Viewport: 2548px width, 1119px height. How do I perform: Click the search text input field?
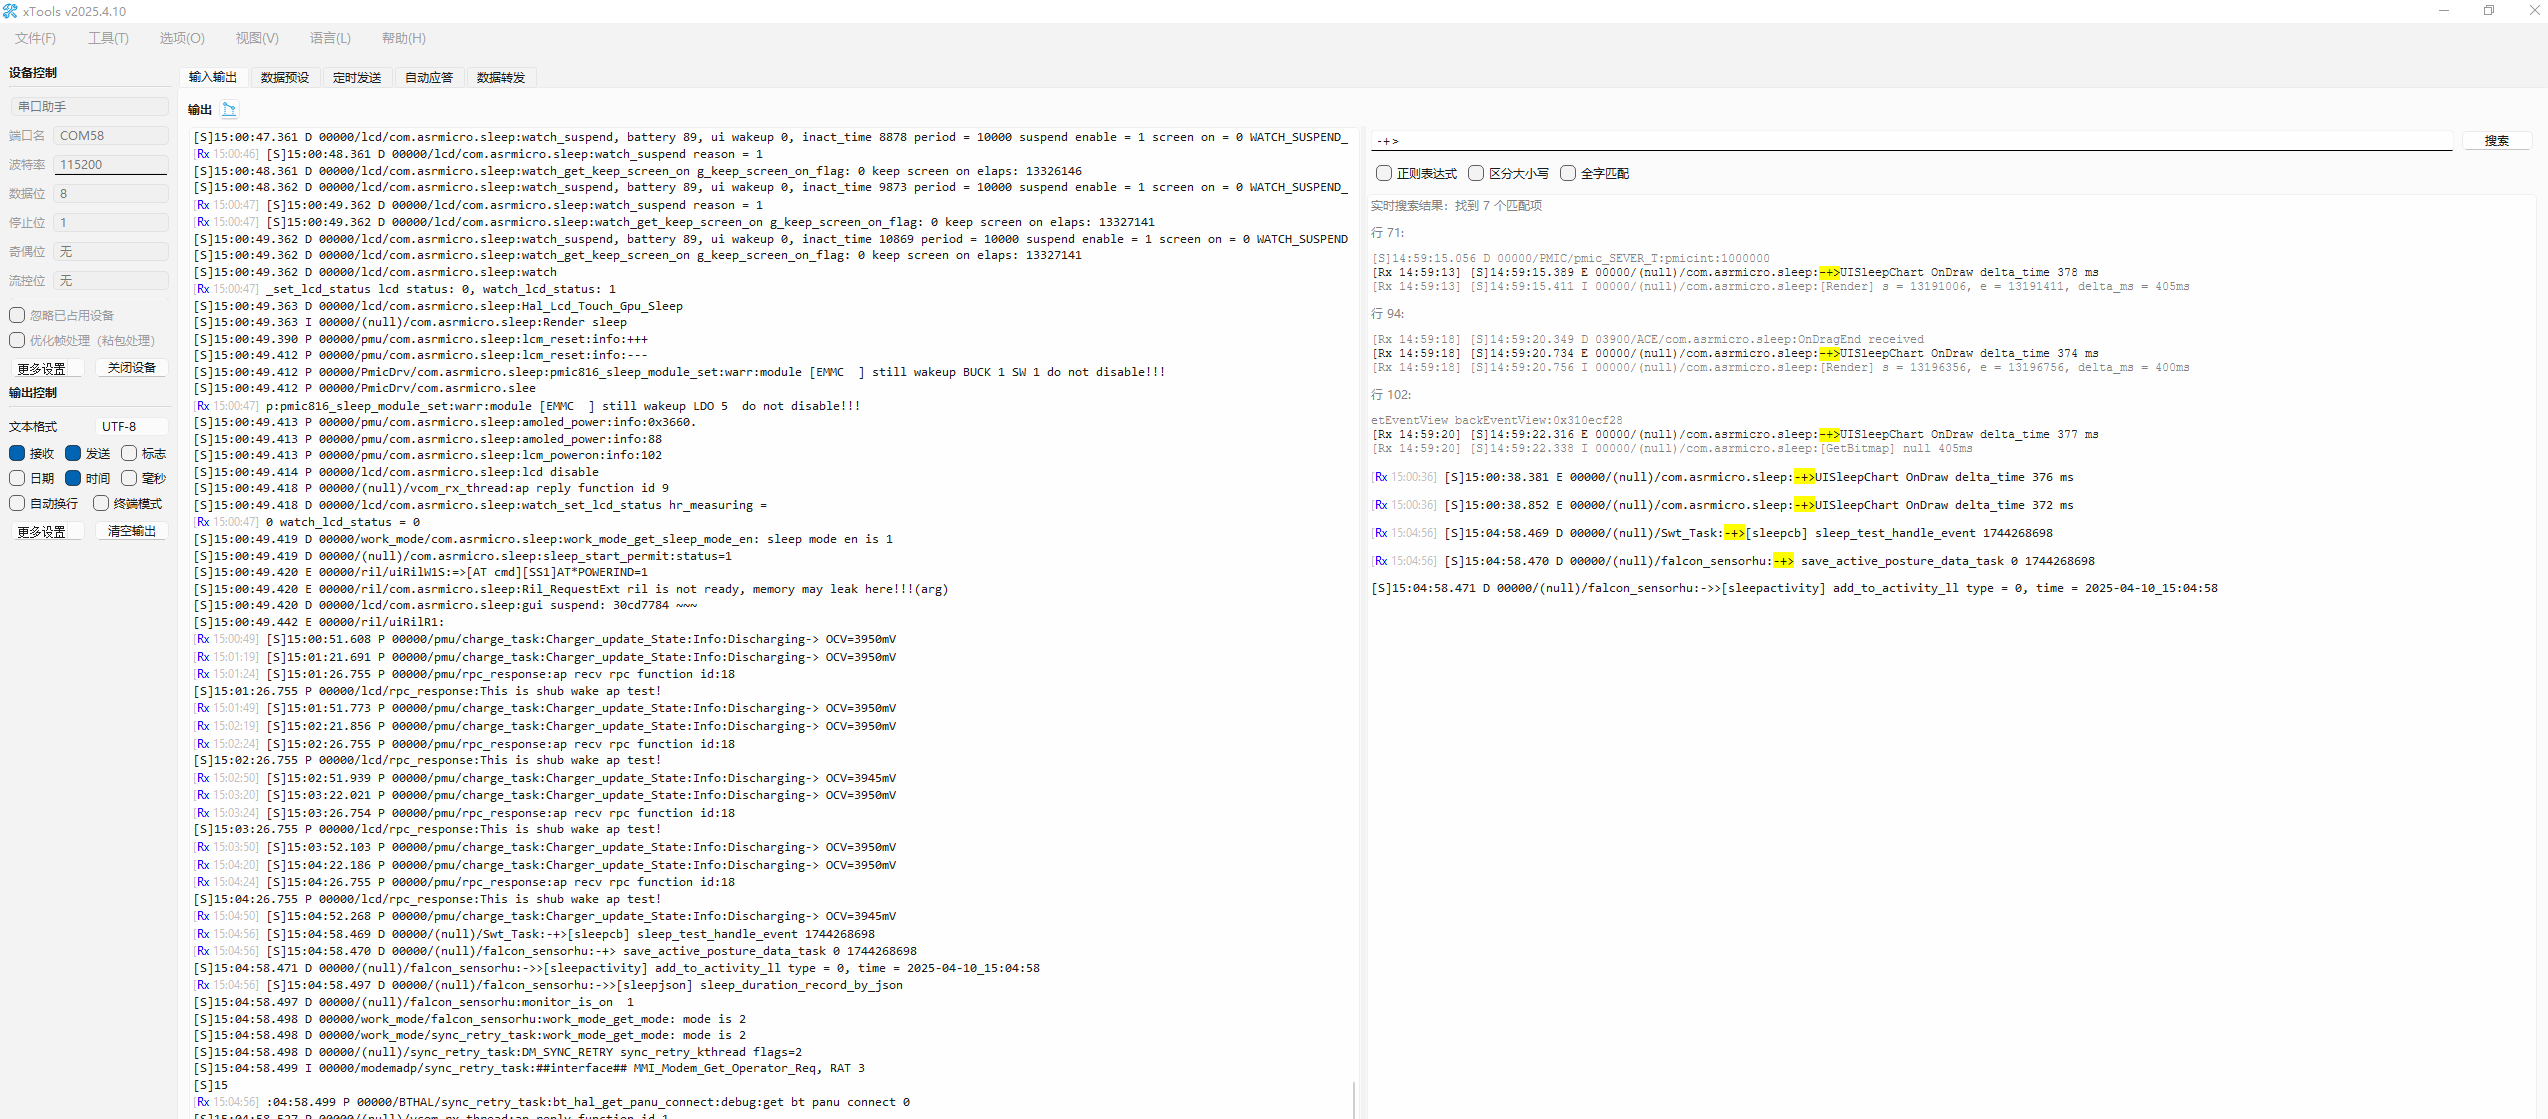[x=1910, y=141]
